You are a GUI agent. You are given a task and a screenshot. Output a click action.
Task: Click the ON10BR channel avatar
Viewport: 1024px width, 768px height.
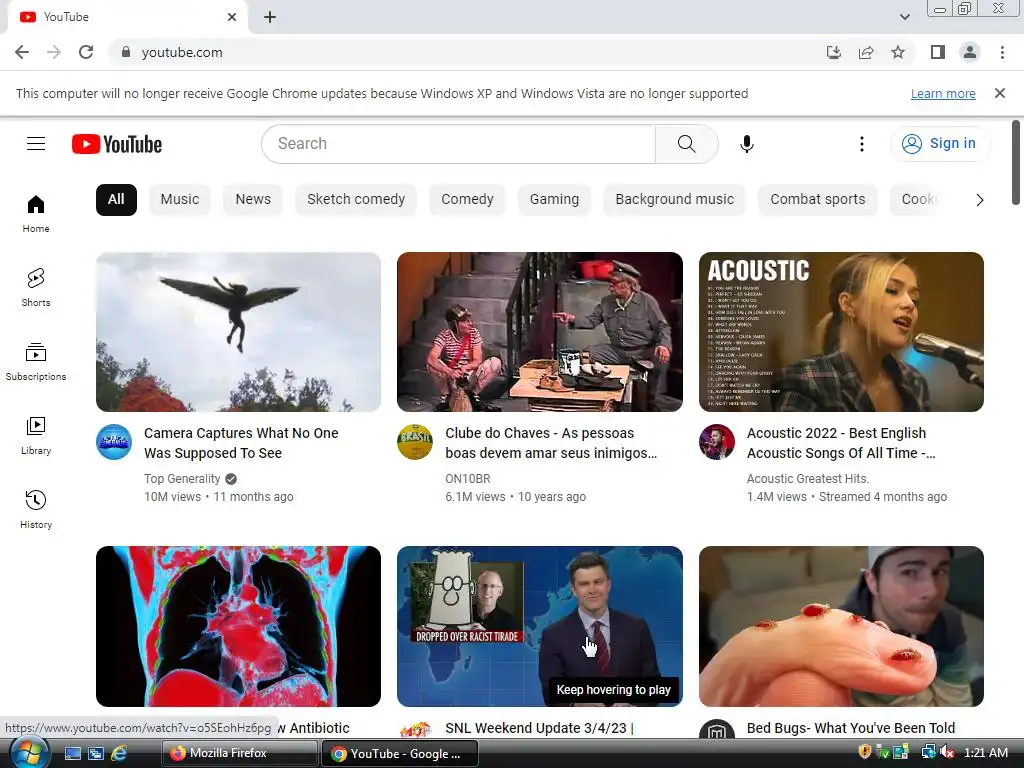(415, 442)
